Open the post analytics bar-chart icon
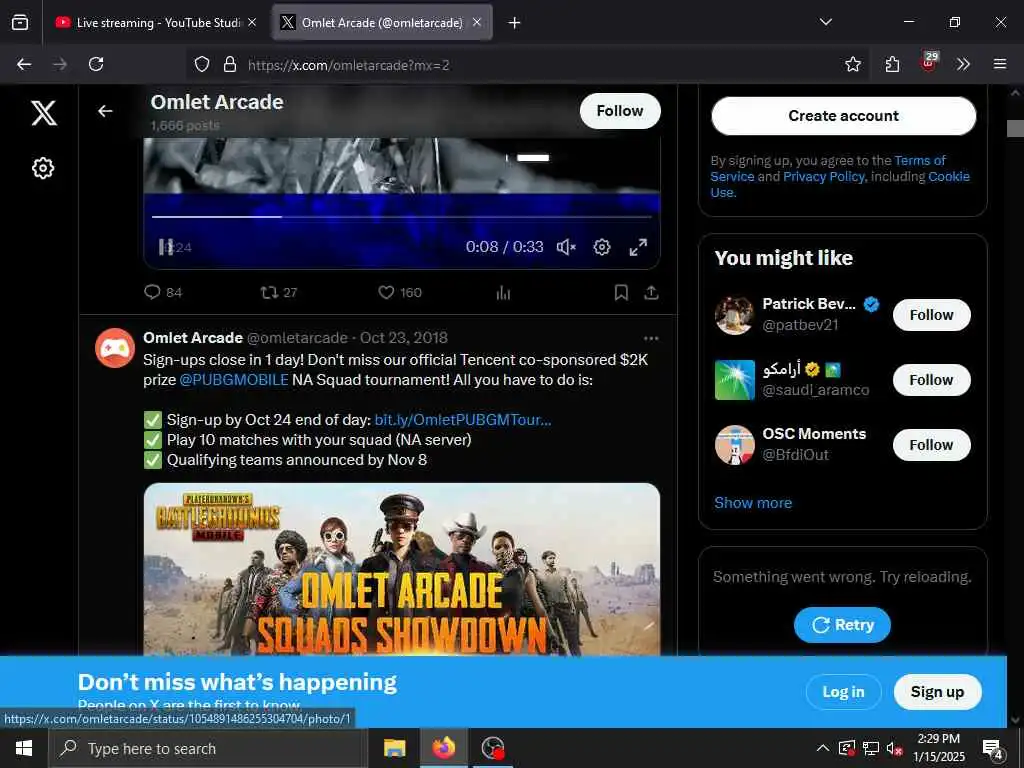The width and height of the screenshot is (1024, 768). pyautogui.click(x=503, y=292)
